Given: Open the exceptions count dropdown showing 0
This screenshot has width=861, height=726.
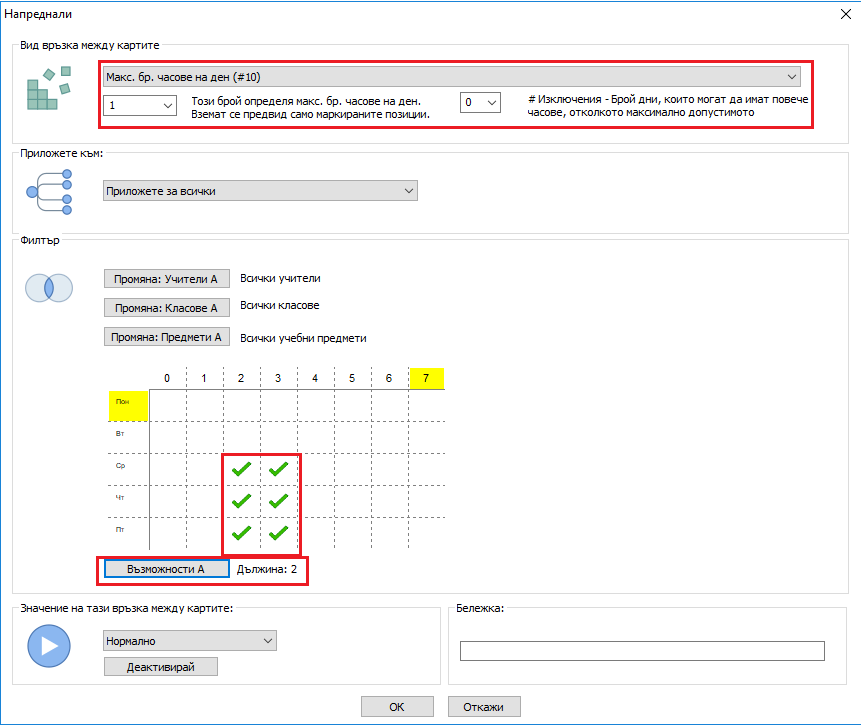Looking at the screenshot, I should 479,102.
